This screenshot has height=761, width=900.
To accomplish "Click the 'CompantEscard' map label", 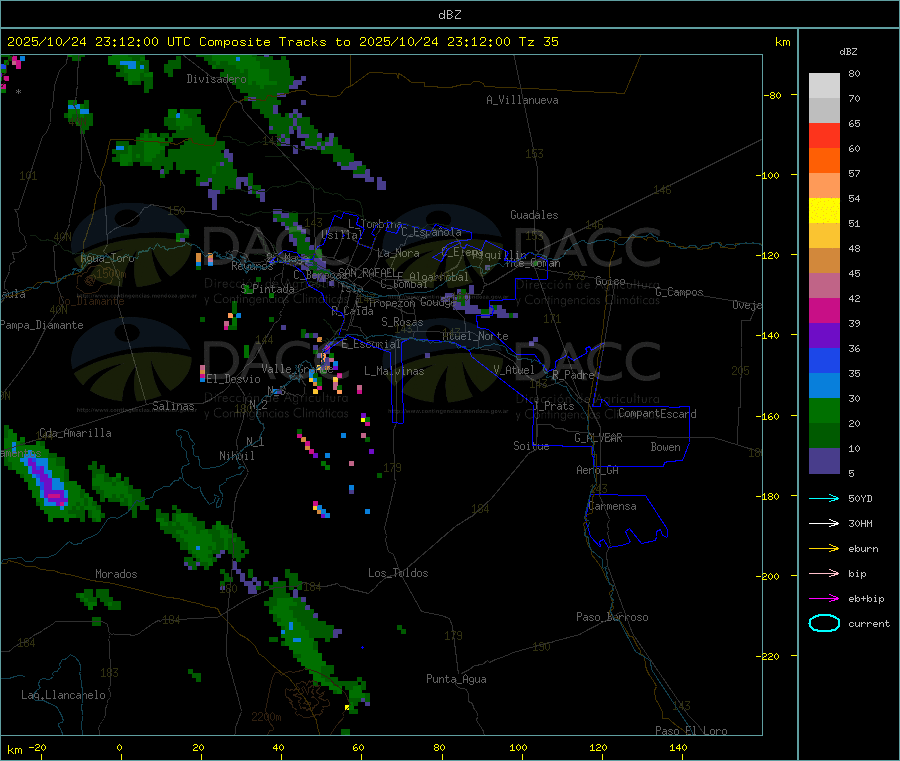I will point(657,413).
